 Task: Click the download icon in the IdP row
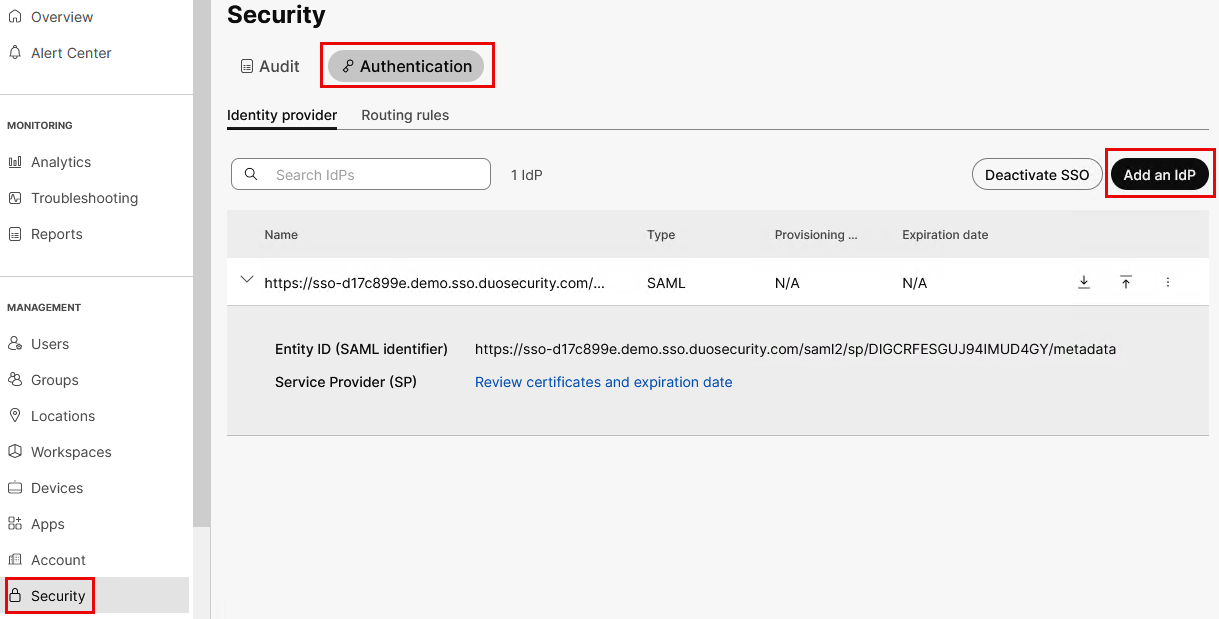click(x=1084, y=283)
